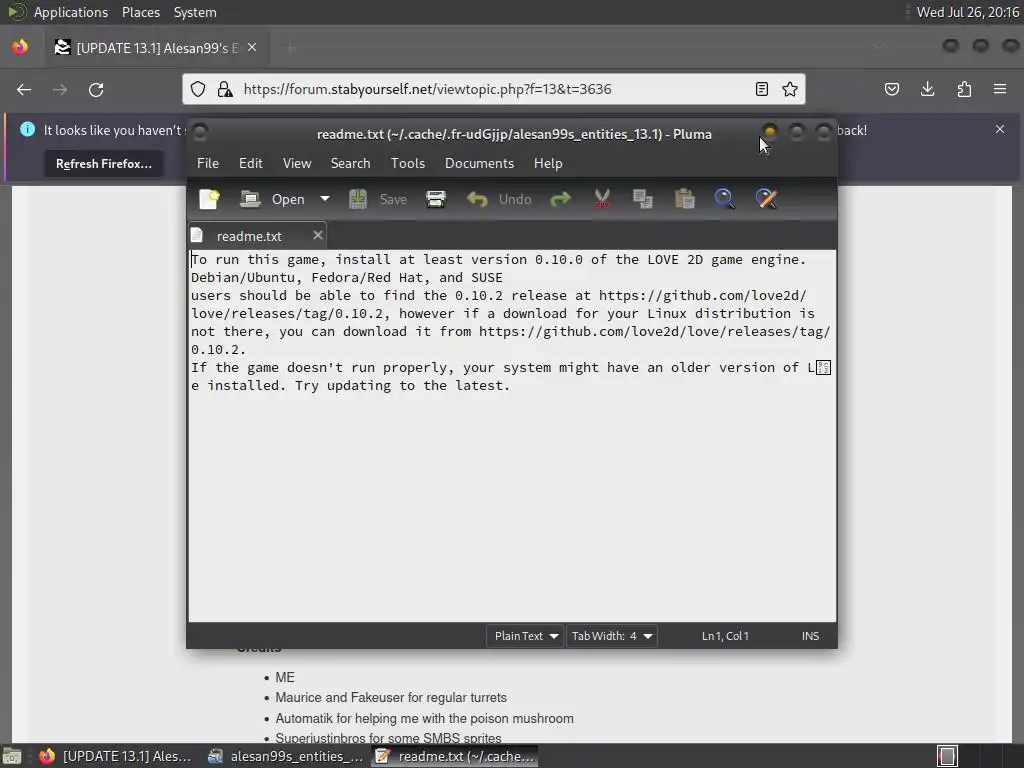Open the Firefox hamburger menu

click(1000, 89)
